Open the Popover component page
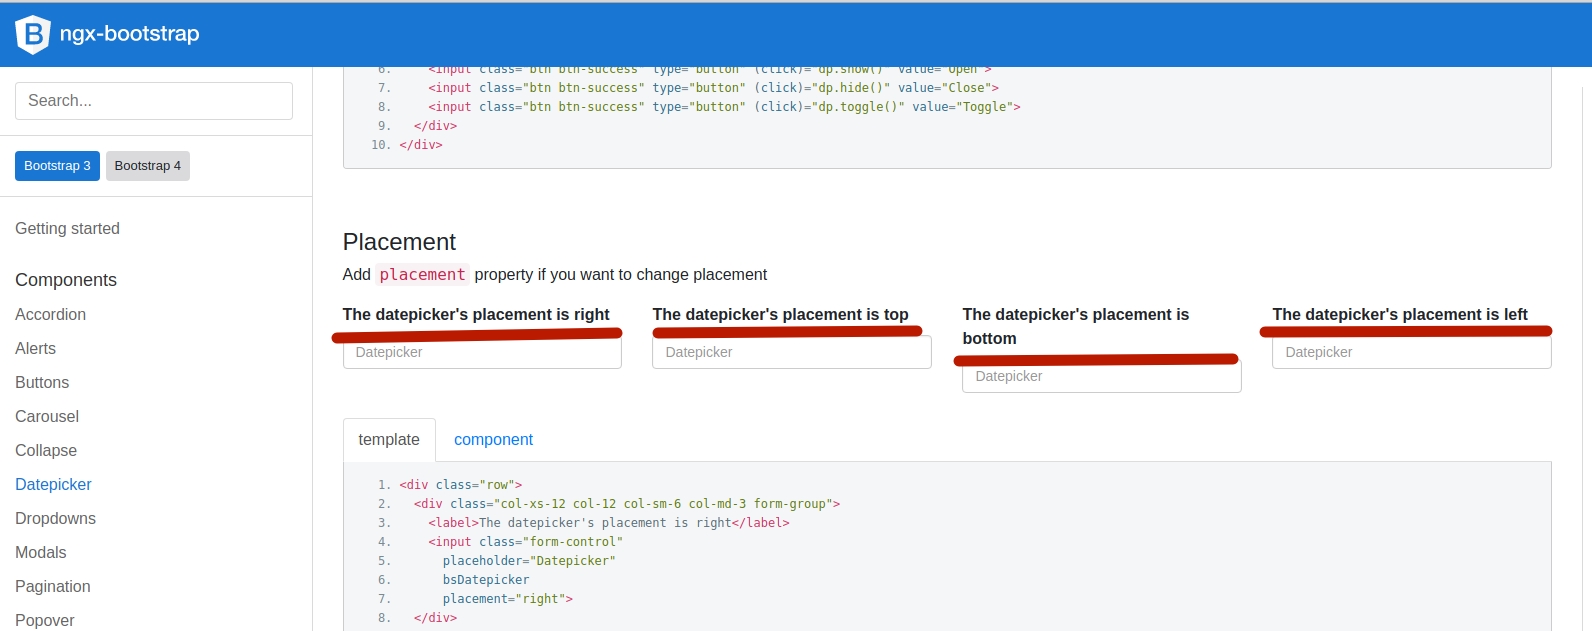1592x631 pixels. pyautogui.click(x=45, y=621)
